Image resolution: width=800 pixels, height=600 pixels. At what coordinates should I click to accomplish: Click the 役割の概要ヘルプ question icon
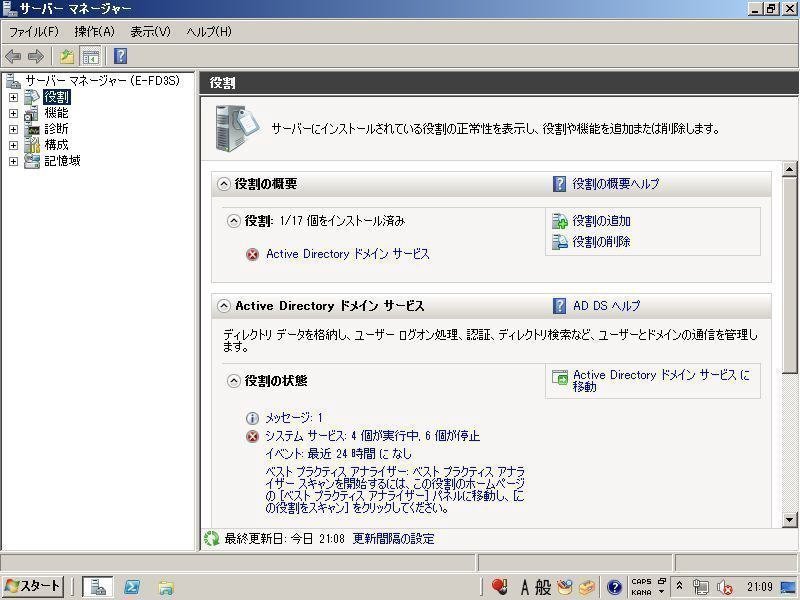click(559, 184)
